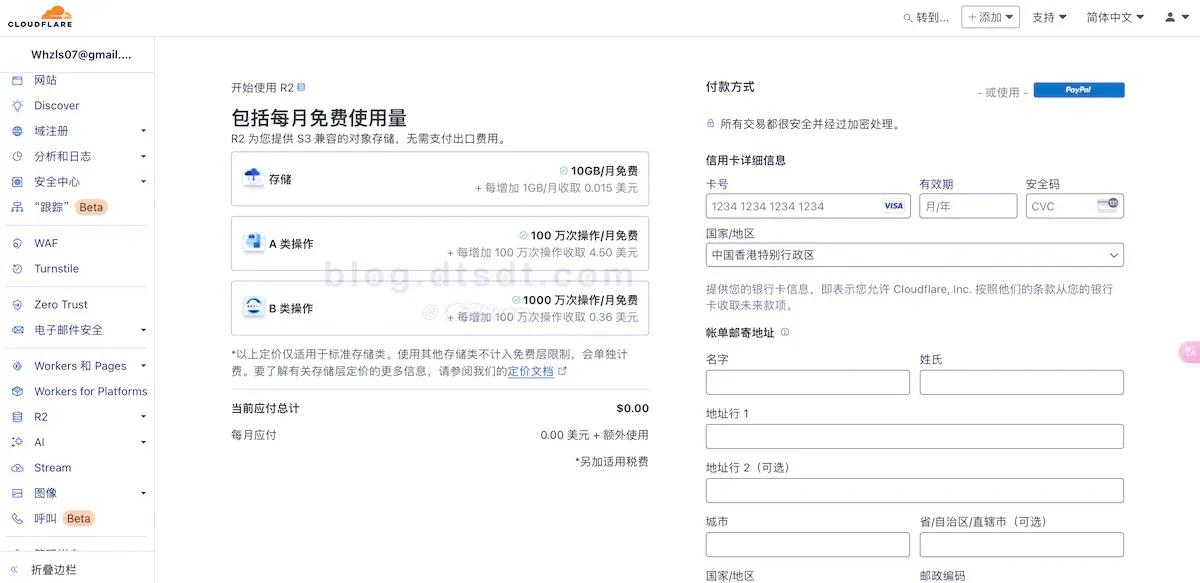Click the 姓氏 last name field
The width and height of the screenshot is (1200, 583).
coord(1022,382)
